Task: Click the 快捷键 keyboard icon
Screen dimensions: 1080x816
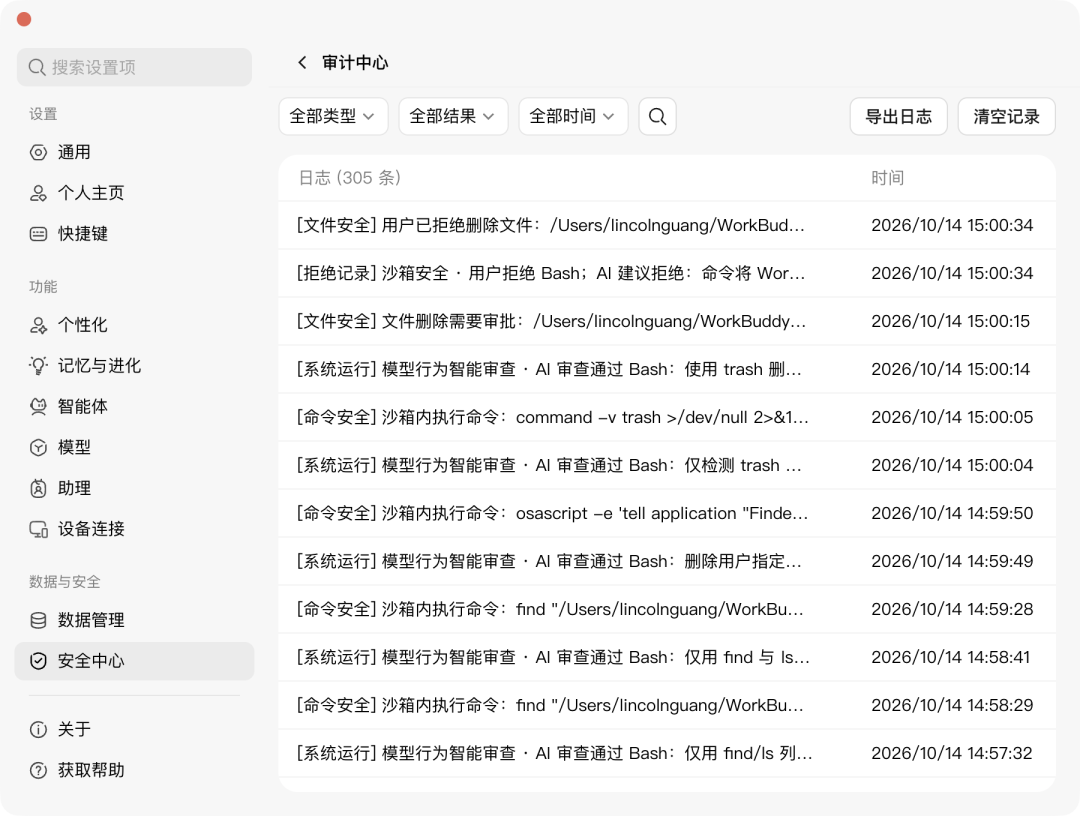Action: point(39,234)
